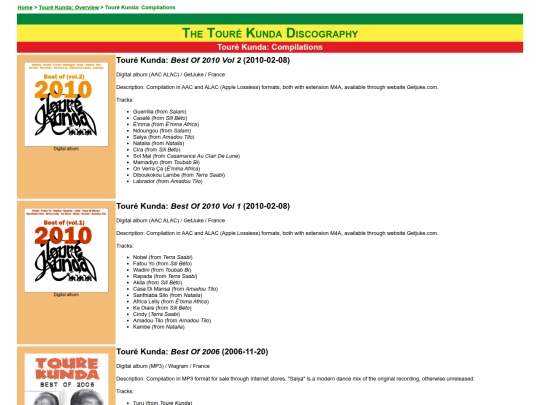This screenshot has width=540, height=405.
Task: Click the Vol 2 format line mentioning GetJuke
Action: pyautogui.click(x=170, y=75)
